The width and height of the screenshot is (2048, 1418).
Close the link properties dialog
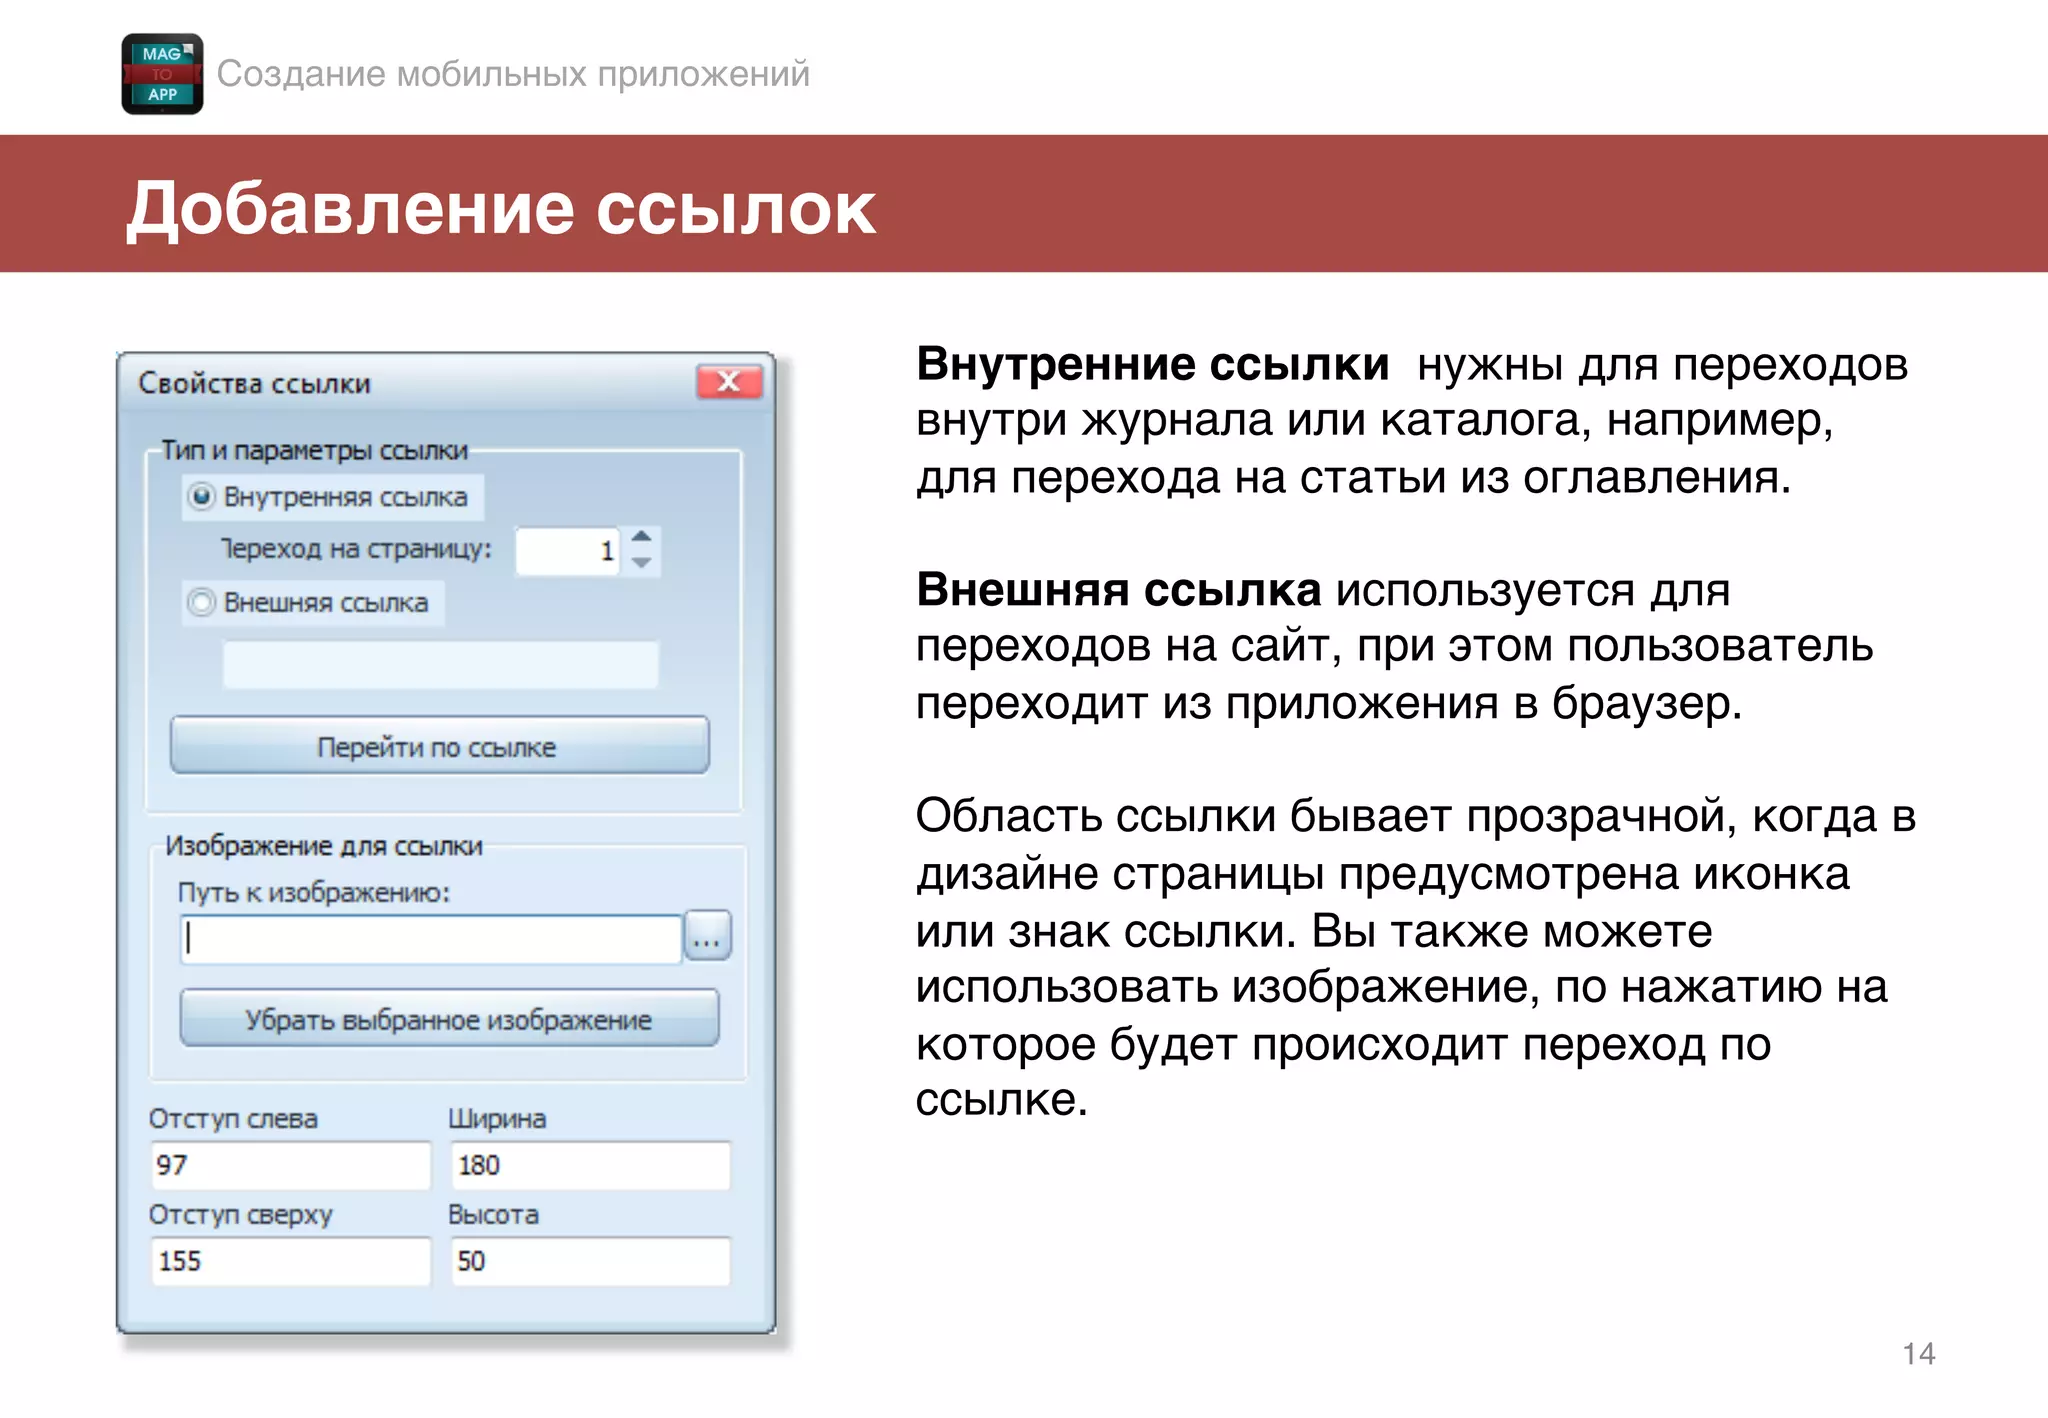[729, 382]
